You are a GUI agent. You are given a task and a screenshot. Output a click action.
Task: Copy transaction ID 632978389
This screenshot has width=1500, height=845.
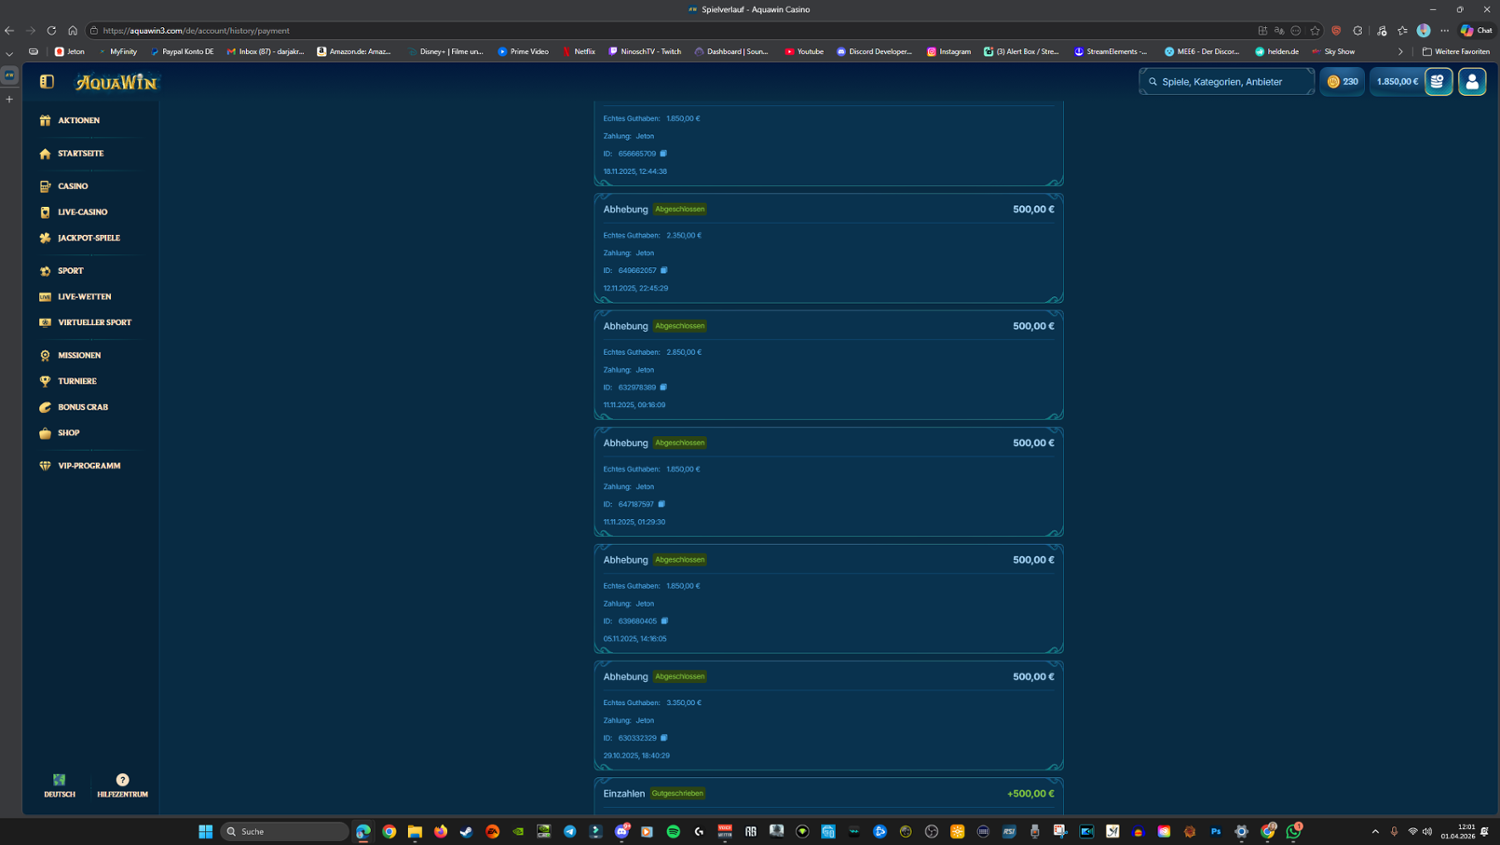[x=664, y=387]
